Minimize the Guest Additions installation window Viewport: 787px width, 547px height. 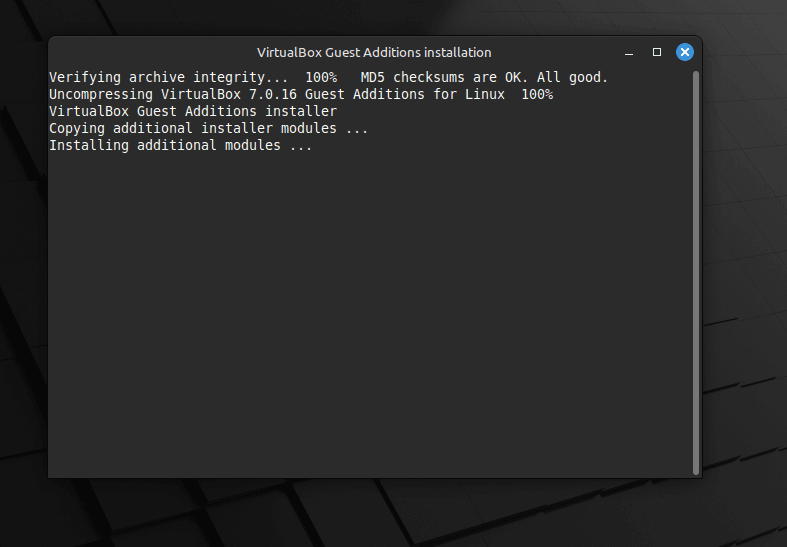pyautogui.click(x=629, y=53)
